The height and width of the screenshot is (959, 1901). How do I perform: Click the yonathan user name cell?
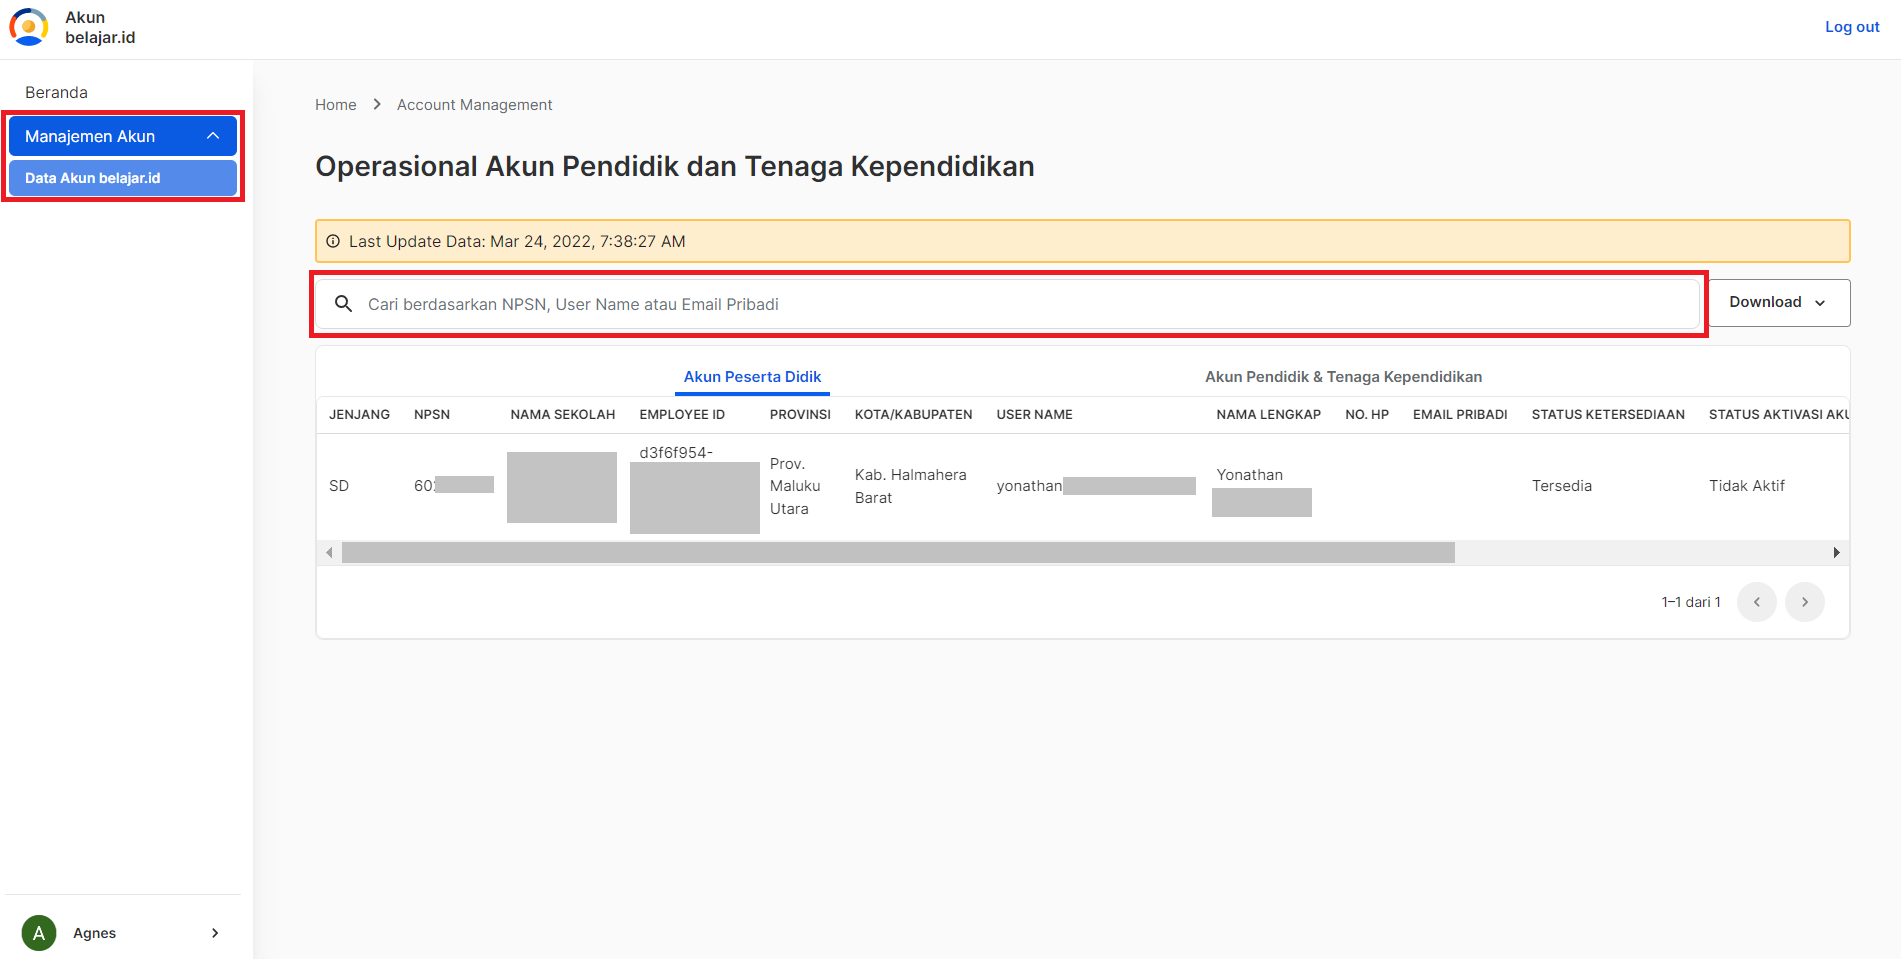1029,486
